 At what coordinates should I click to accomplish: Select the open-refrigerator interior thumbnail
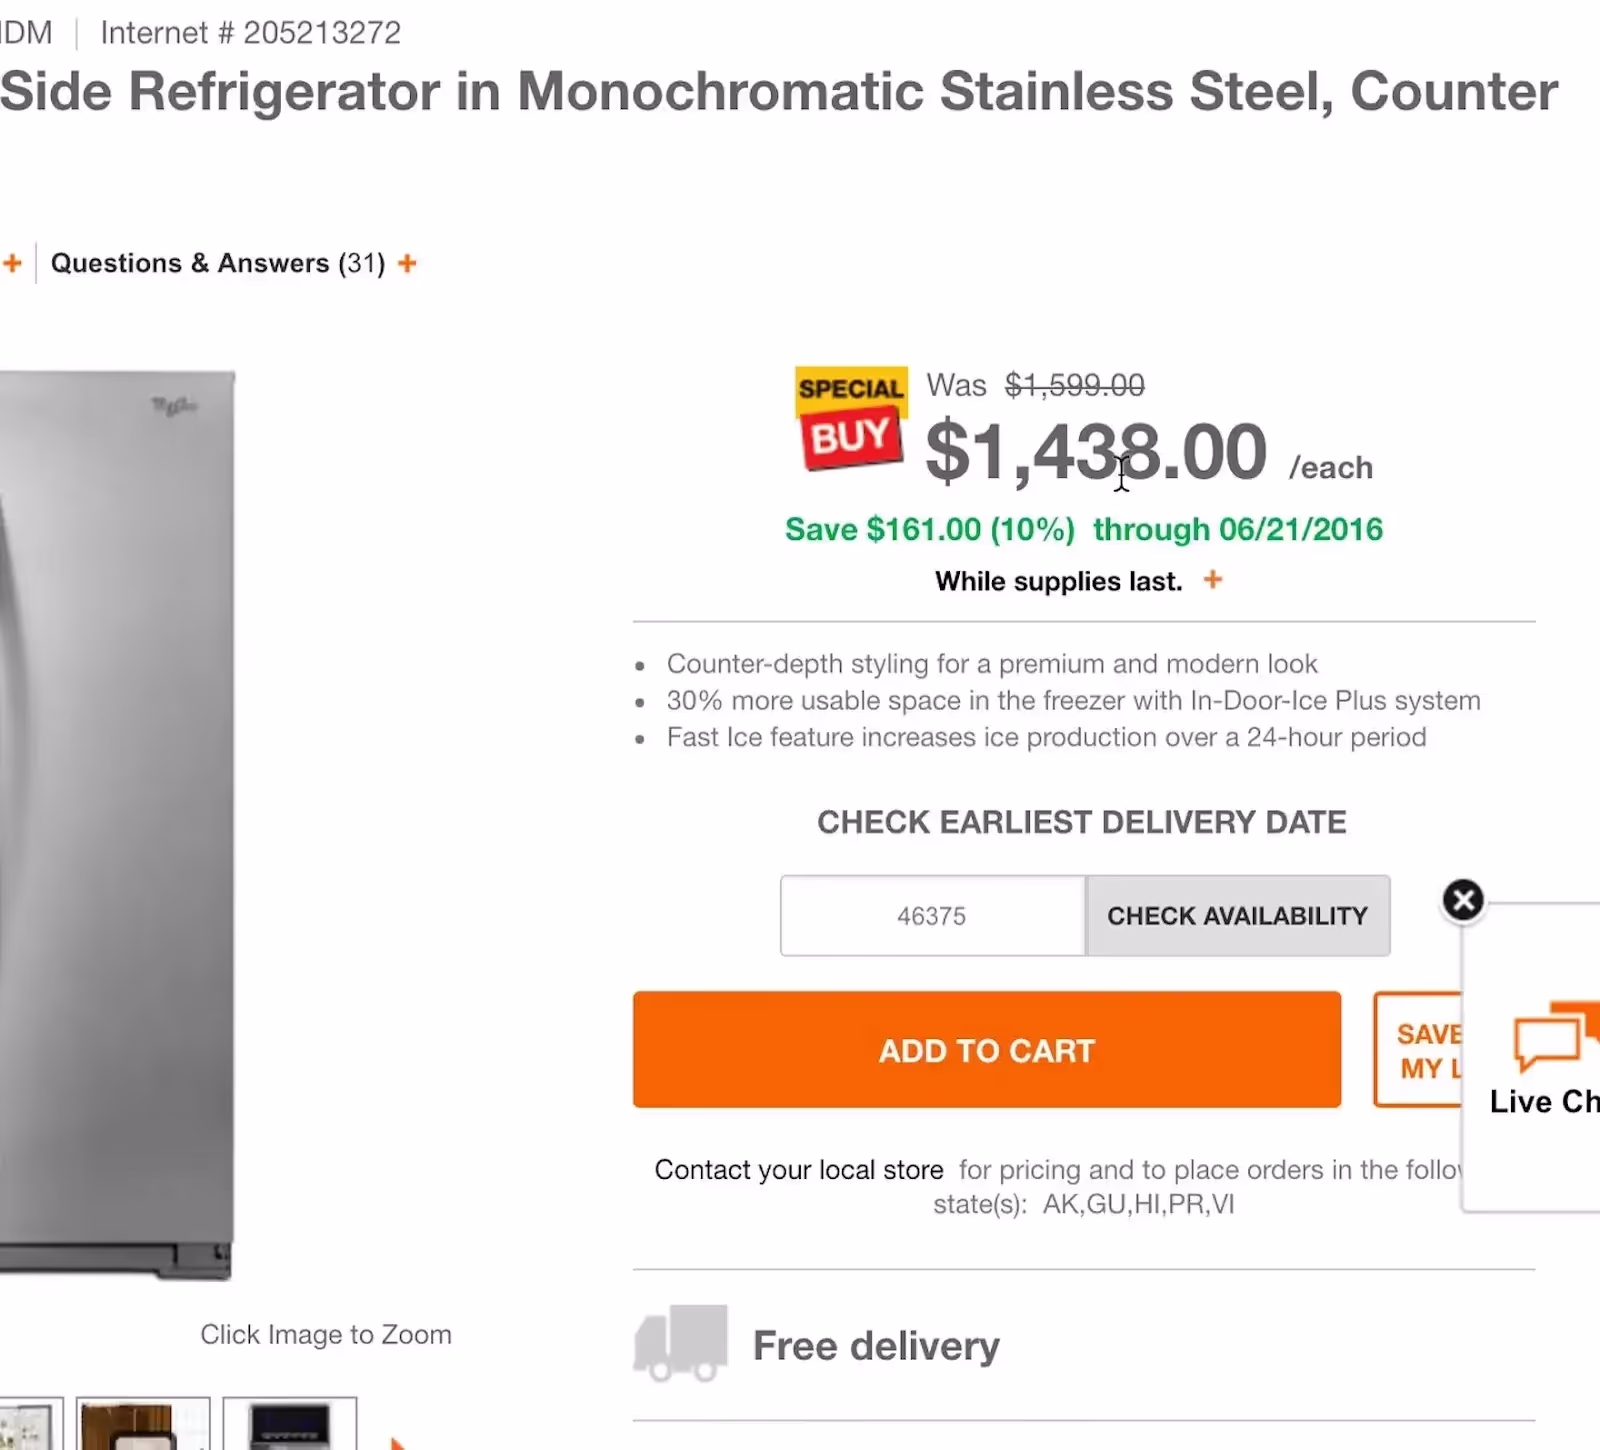[x=28, y=1425]
